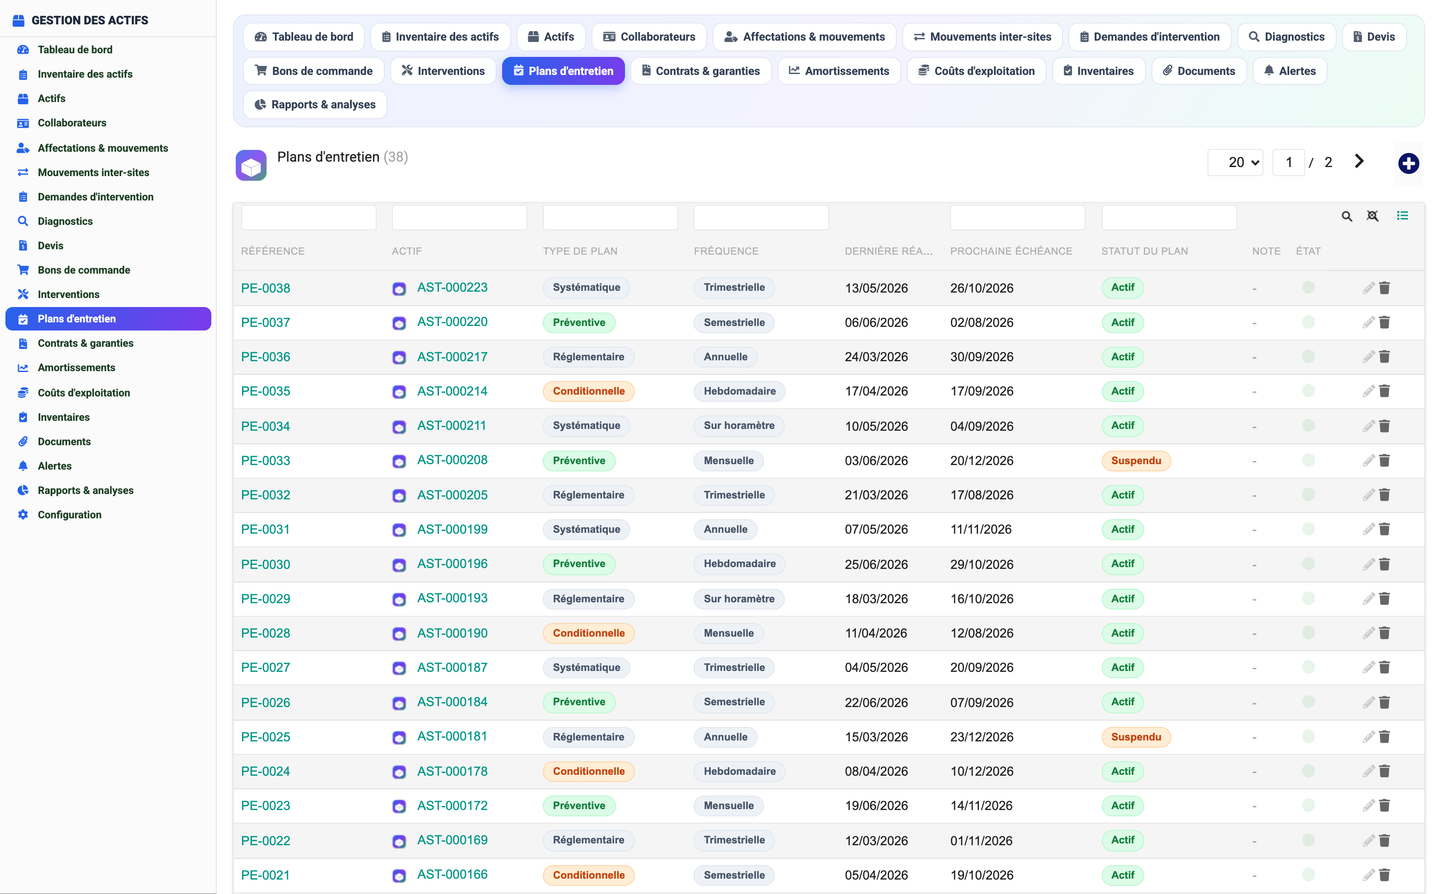Click the Hebdomadaire badge for PE-0024
1445x894 pixels.
click(740, 771)
